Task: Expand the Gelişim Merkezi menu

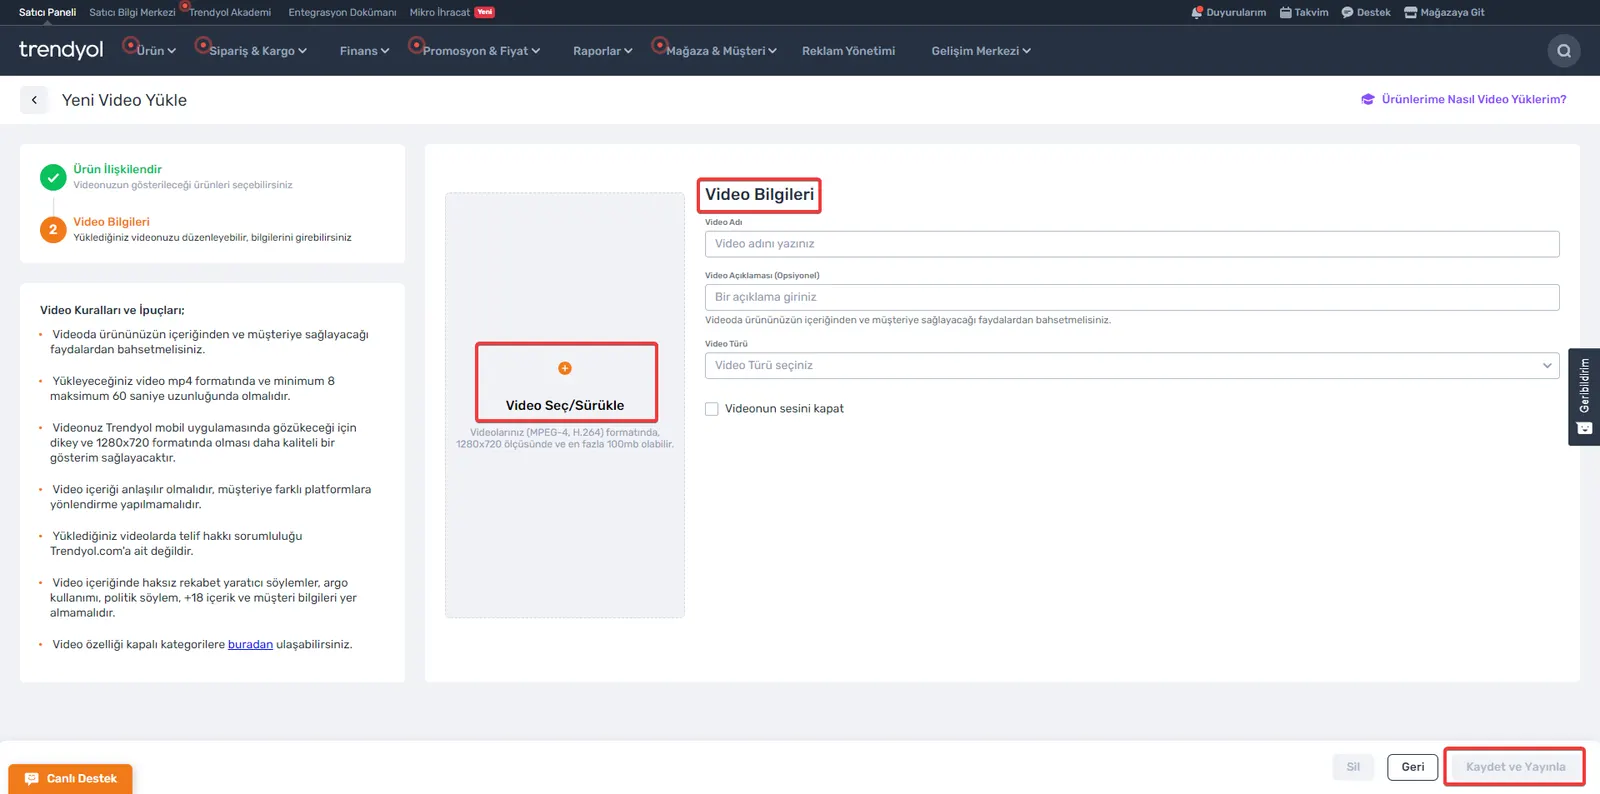Action: [981, 51]
